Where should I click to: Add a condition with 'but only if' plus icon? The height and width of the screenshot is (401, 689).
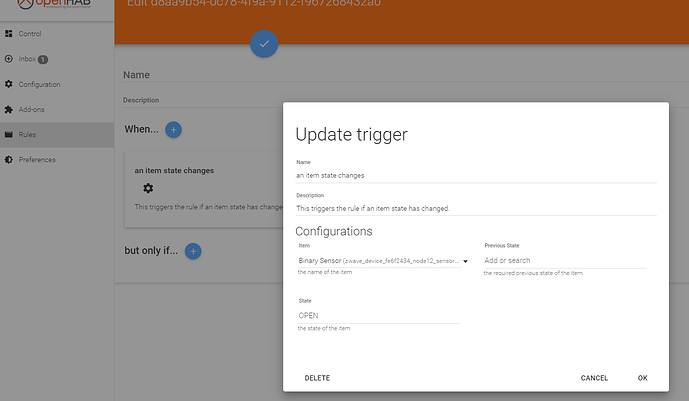(x=193, y=250)
